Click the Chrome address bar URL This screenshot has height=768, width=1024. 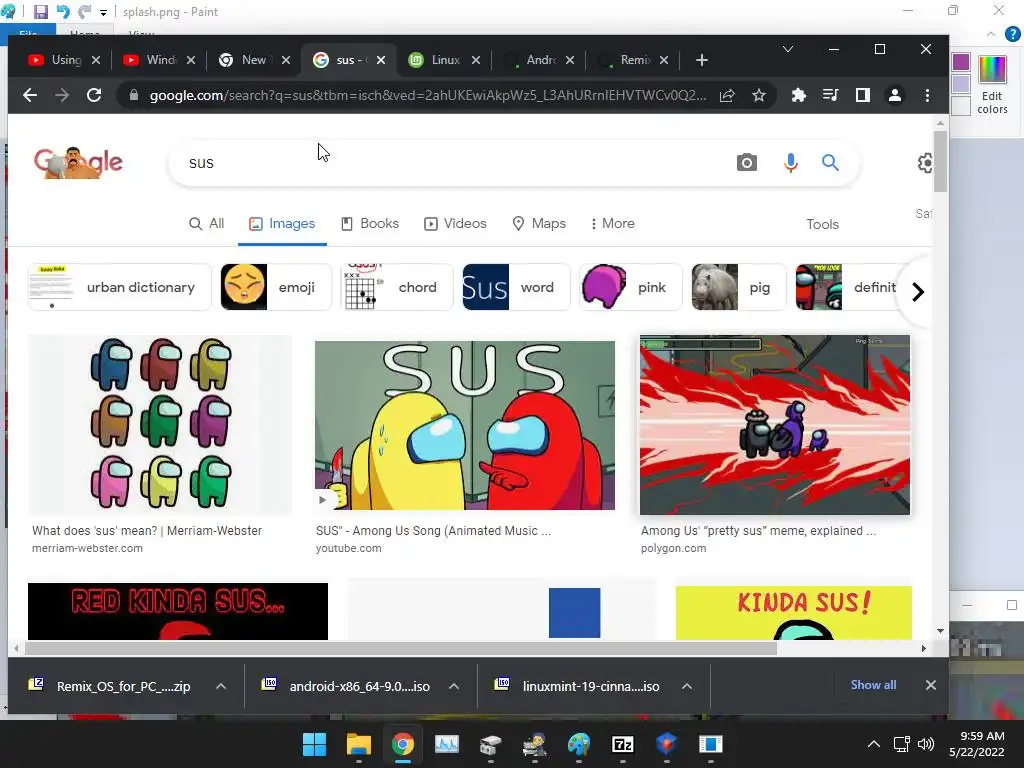(428, 95)
